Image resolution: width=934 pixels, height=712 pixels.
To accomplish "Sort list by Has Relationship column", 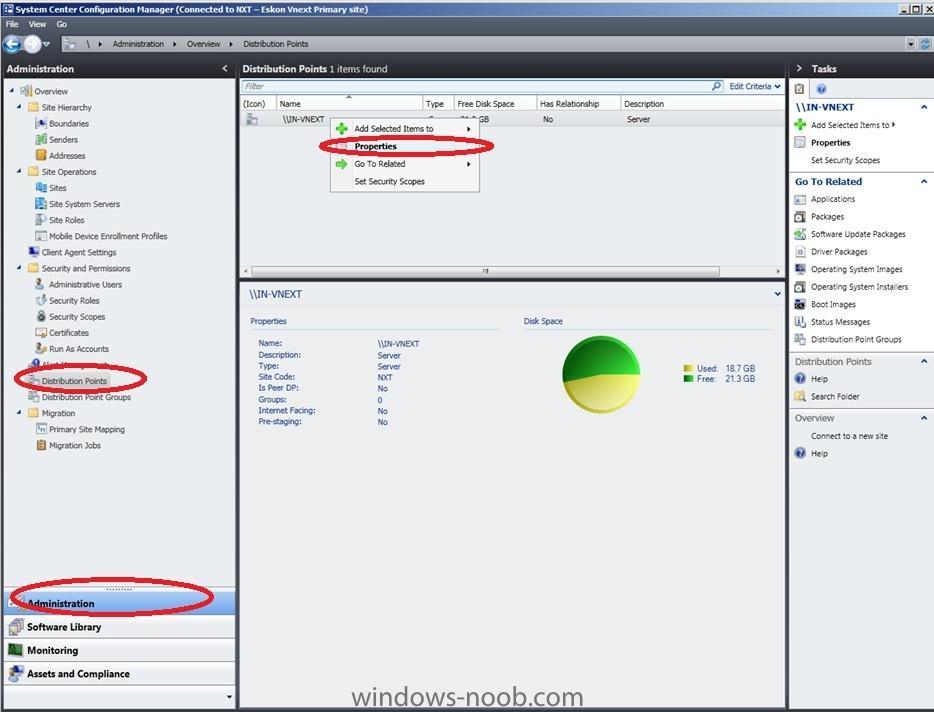I will (578, 104).
